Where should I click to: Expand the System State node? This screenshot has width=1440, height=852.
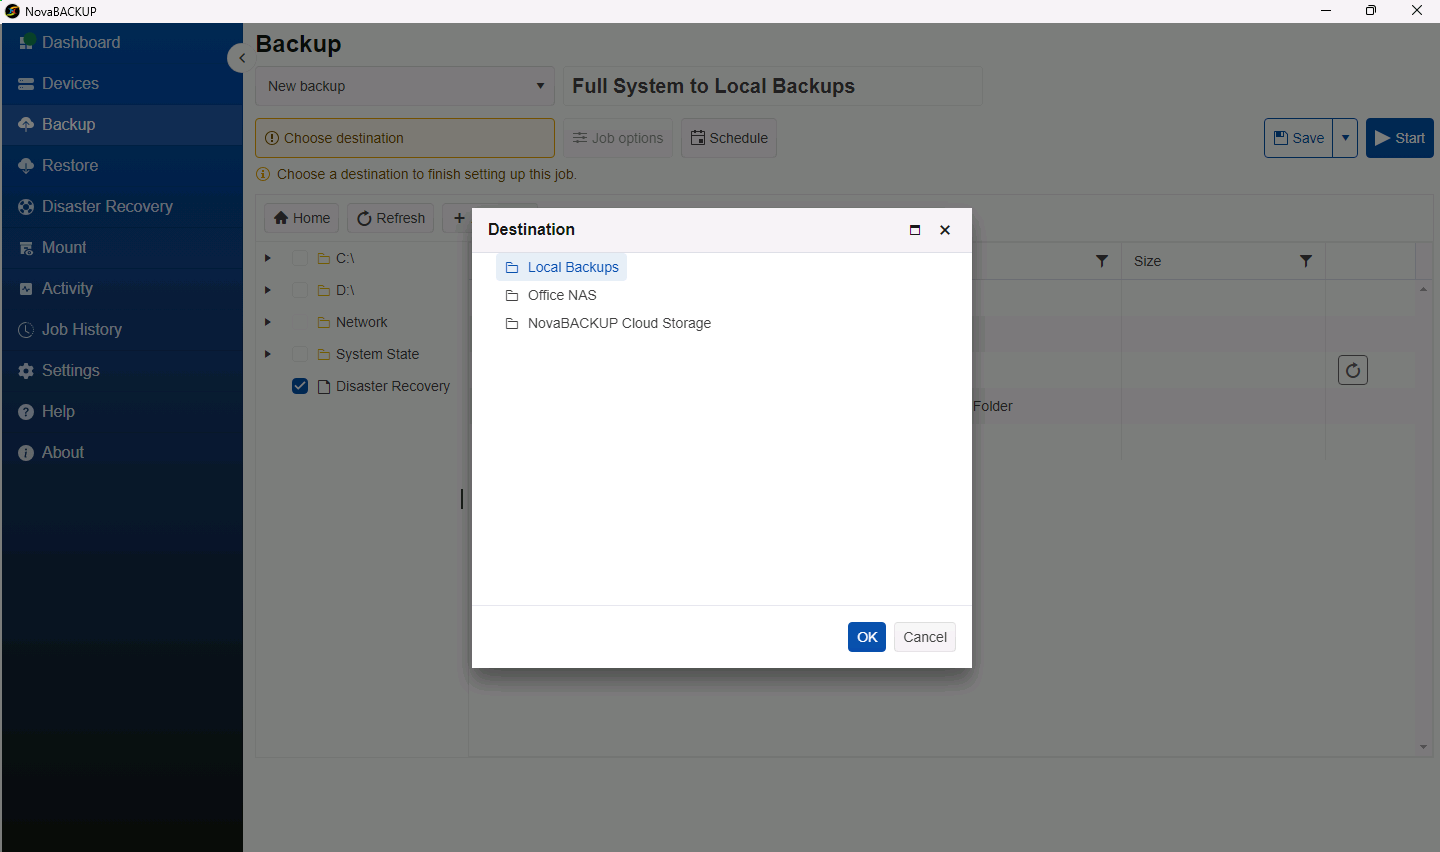click(267, 354)
